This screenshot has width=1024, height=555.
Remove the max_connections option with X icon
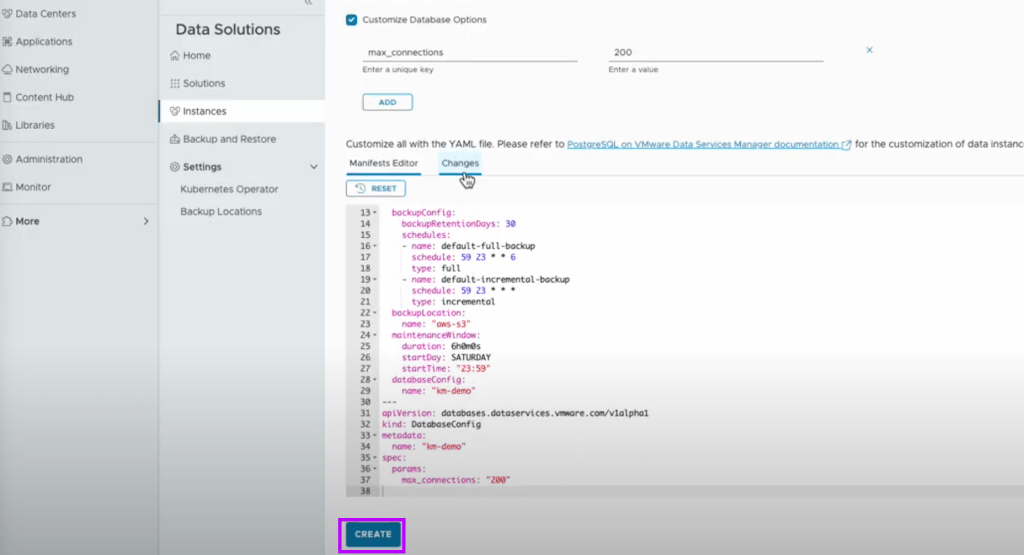click(x=869, y=50)
